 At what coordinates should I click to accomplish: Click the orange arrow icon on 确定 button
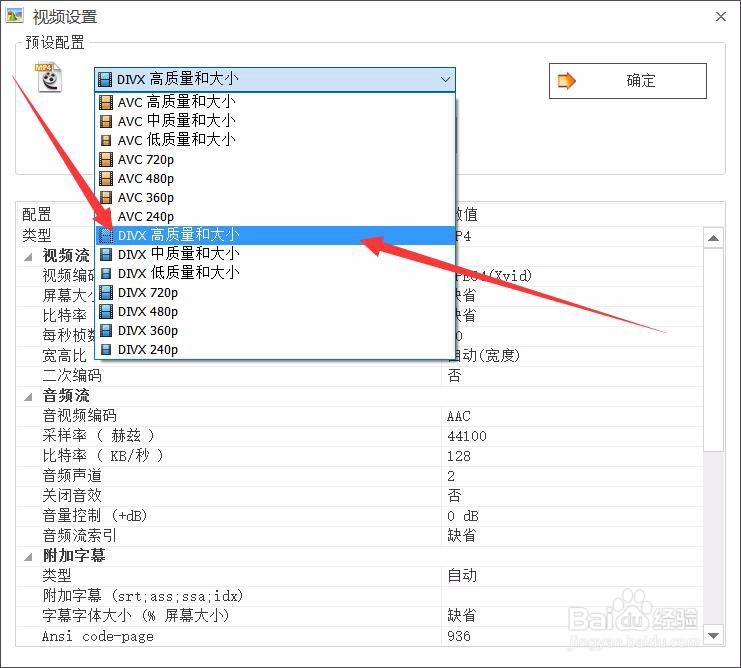point(567,81)
